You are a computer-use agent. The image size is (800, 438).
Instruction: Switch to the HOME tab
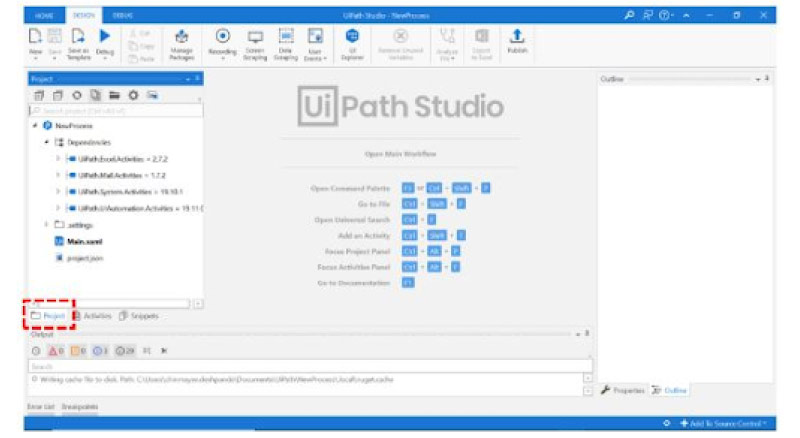tap(44, 15)
